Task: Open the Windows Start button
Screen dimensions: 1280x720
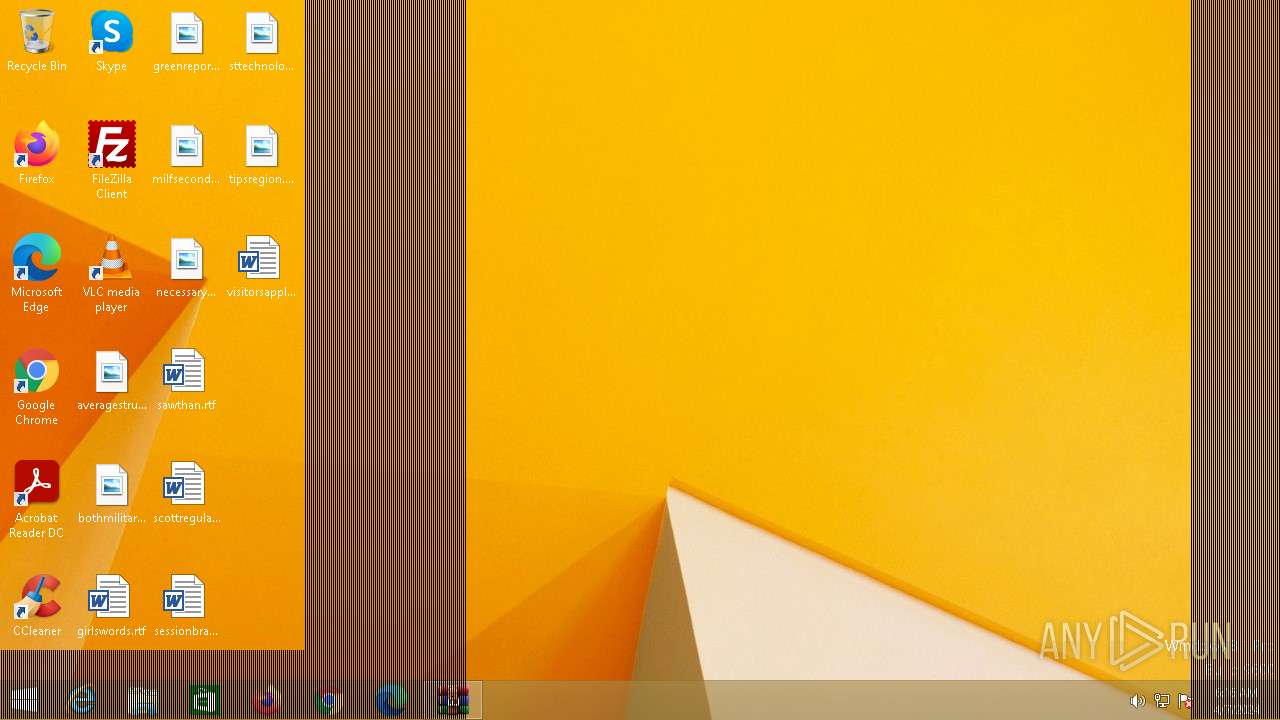Action: pos(25,701)
